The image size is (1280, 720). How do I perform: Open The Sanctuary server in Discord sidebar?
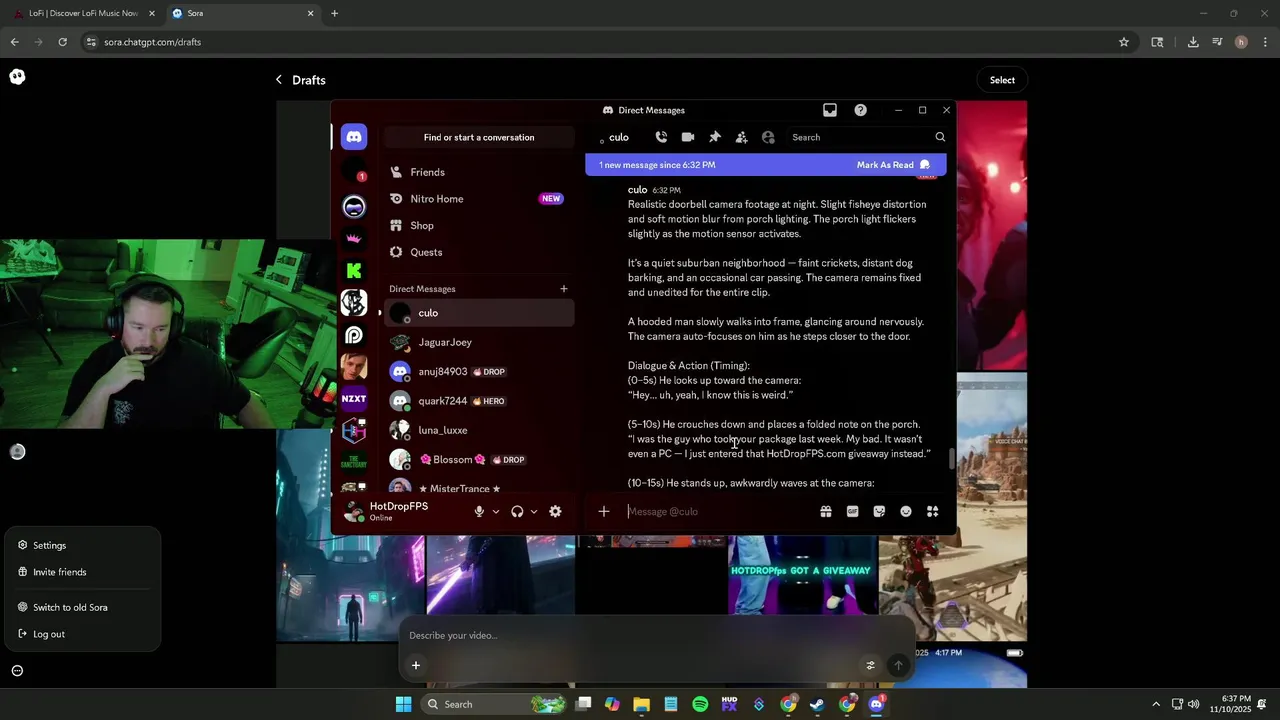click(354, 462)
